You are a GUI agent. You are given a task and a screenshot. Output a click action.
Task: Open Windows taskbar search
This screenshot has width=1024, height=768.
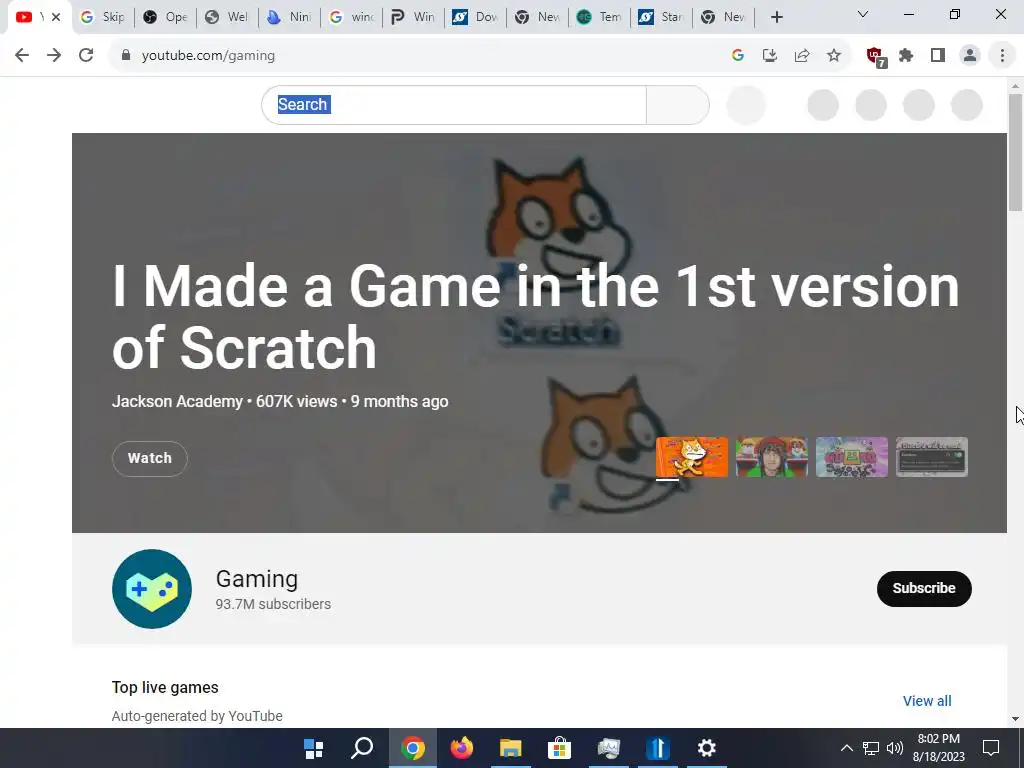pos(362,748)
